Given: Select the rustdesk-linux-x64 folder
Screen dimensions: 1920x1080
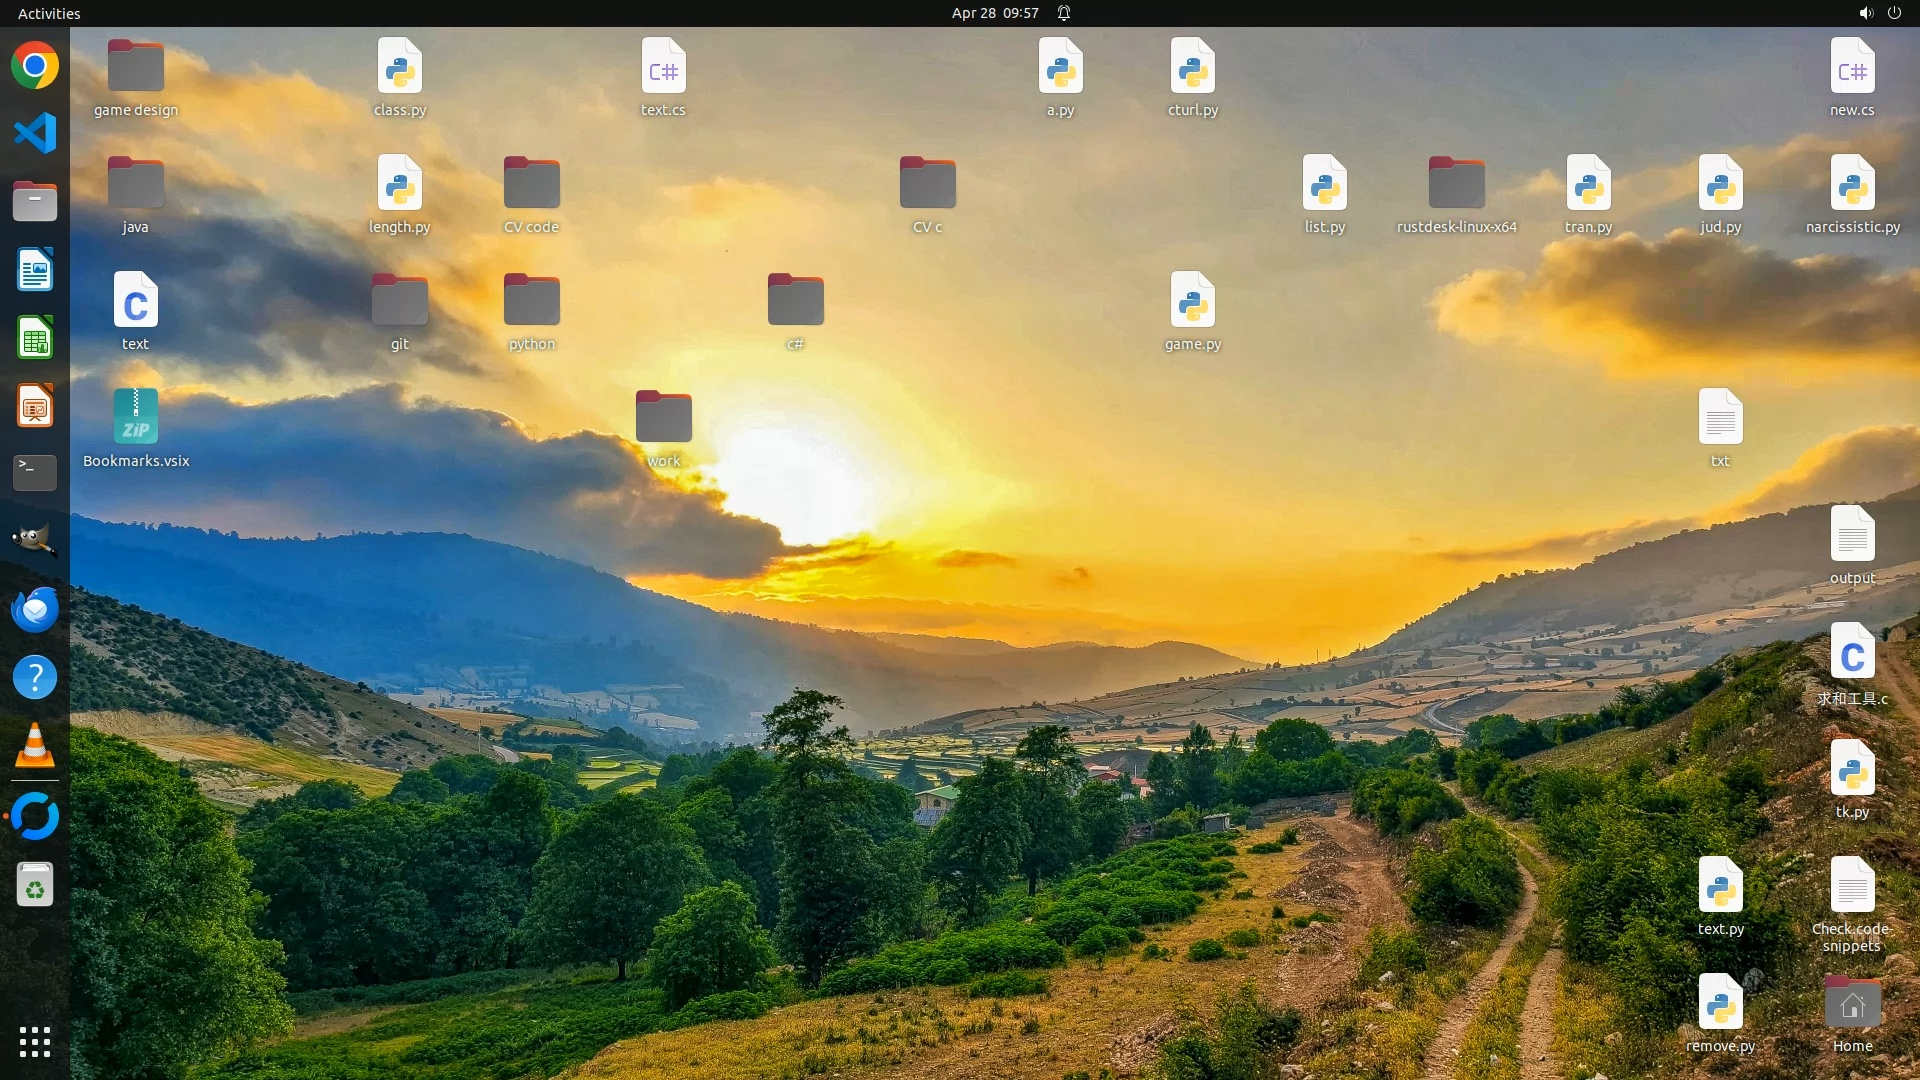Looking at the screenshot, I should (1456, 184).
